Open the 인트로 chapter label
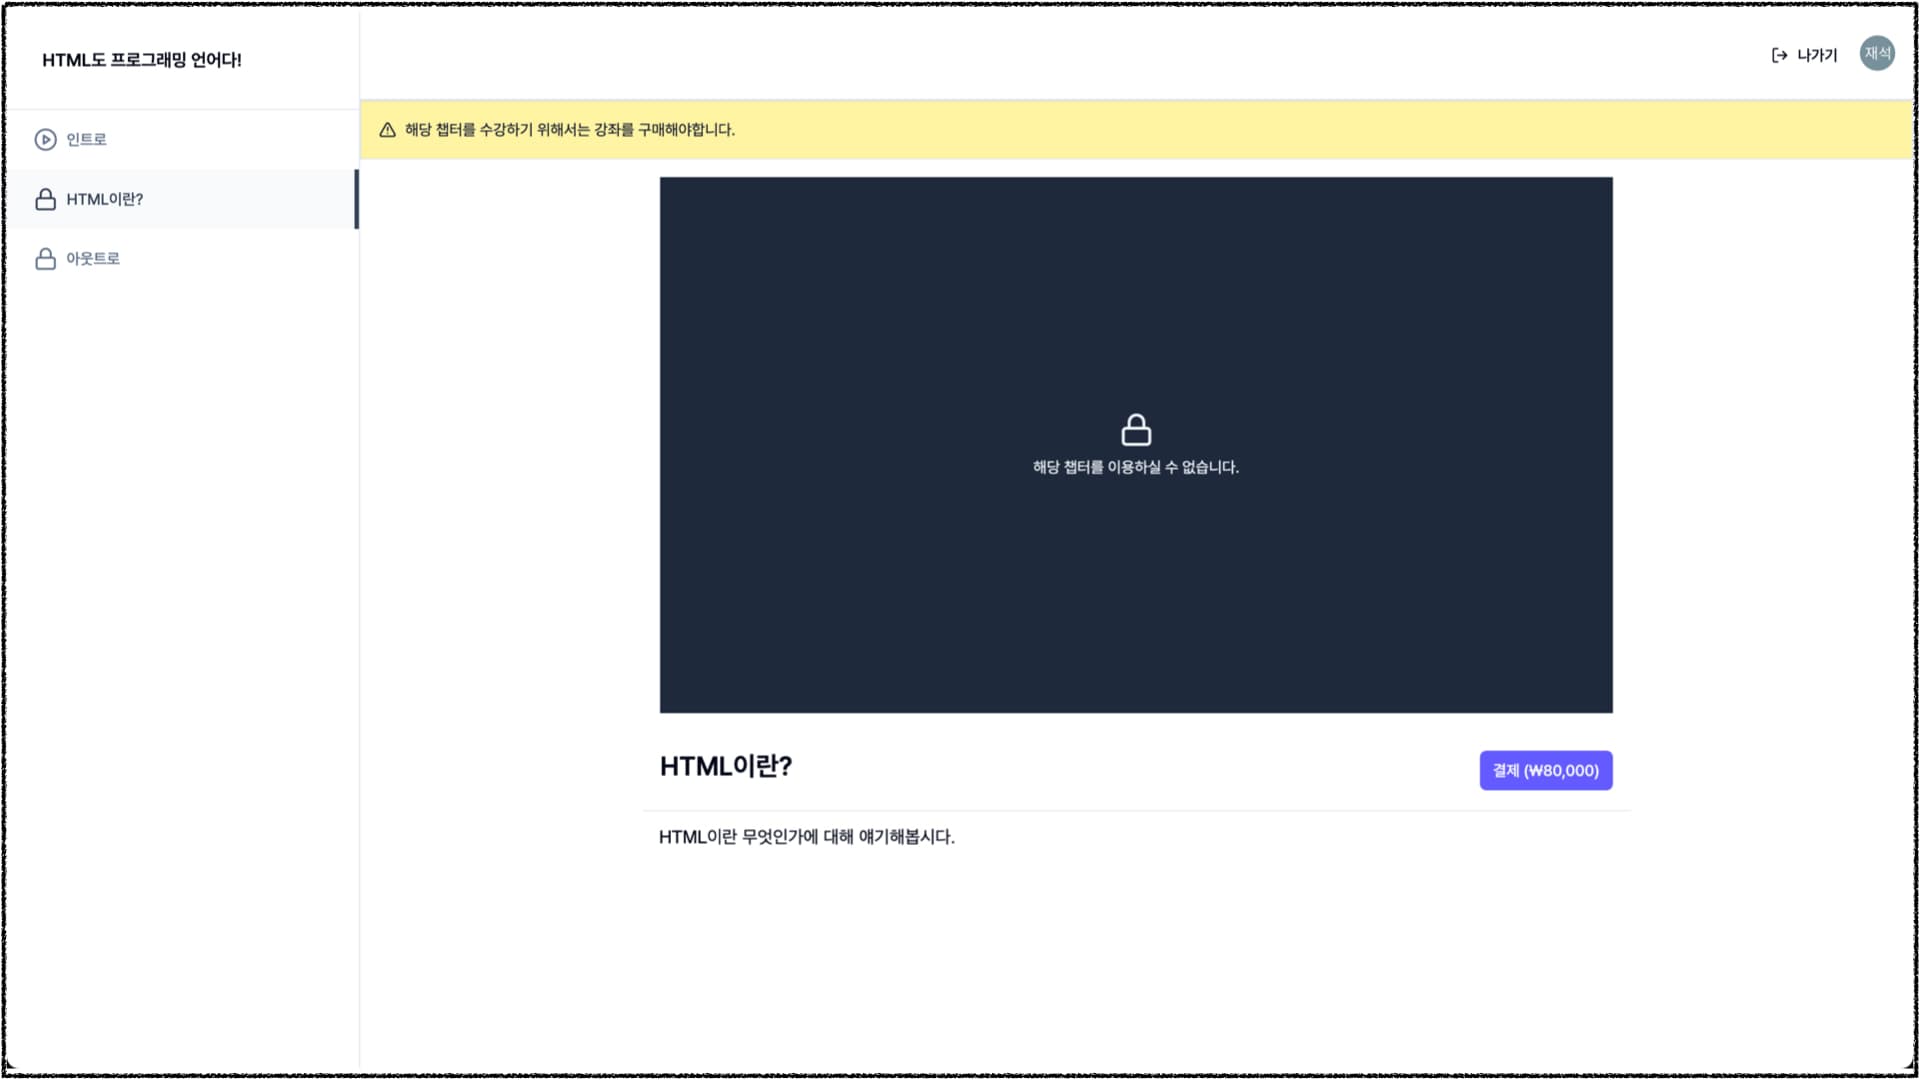1920x1080 pixels. 86,140
